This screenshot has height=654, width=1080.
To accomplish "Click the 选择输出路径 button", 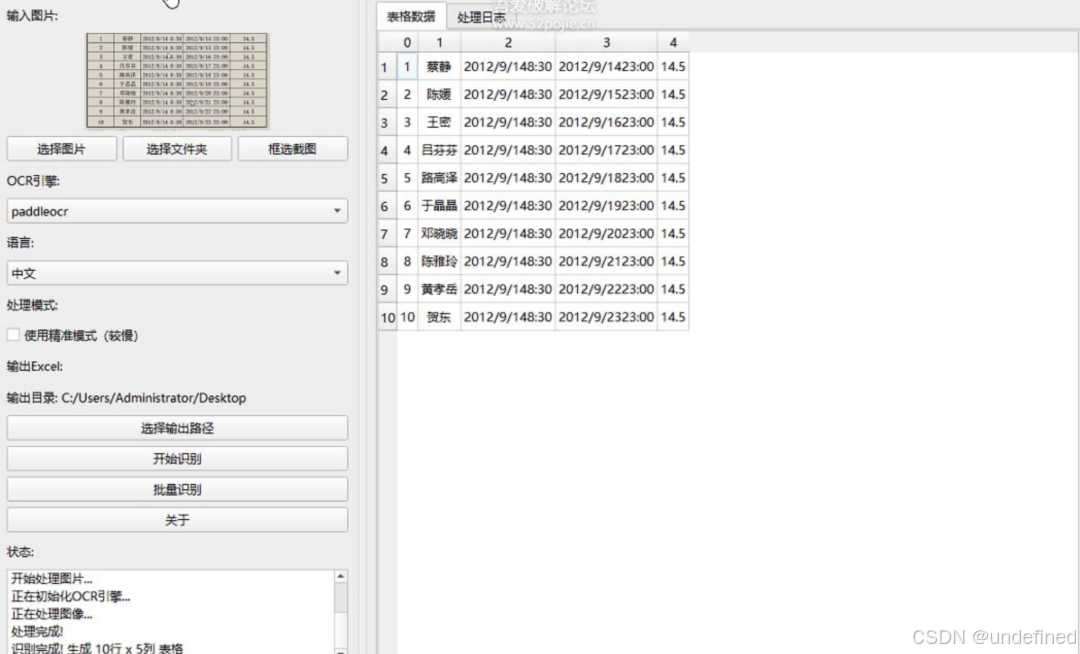I will [177, 428].
